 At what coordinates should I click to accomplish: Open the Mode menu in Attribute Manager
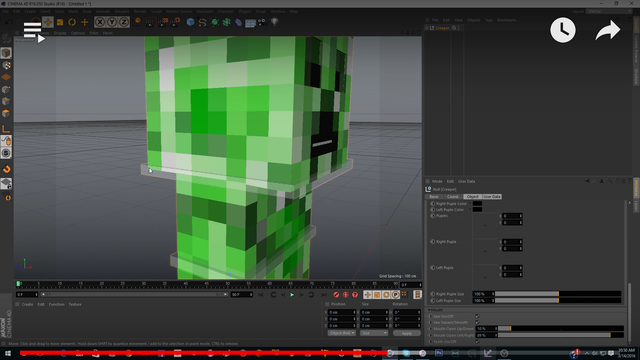[x=437, y=182]
